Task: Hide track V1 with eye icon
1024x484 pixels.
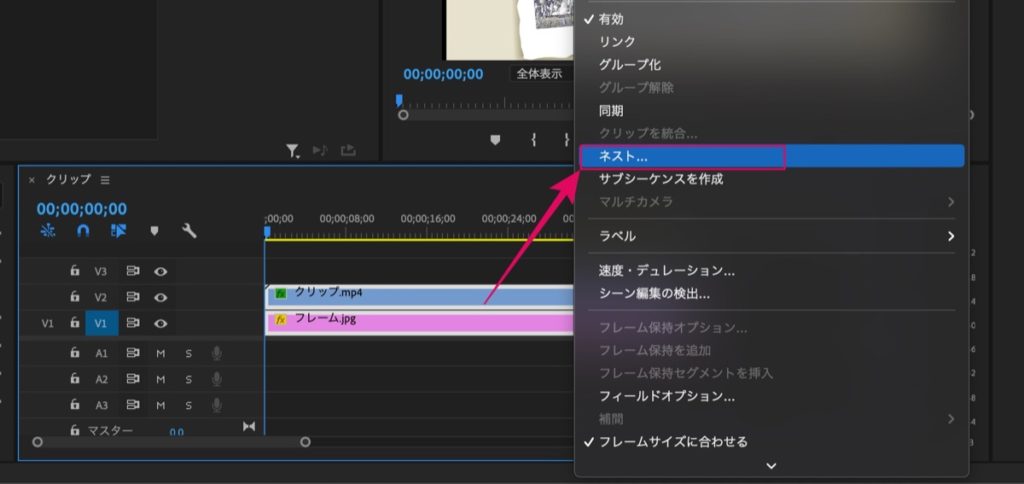Action: 161,323
